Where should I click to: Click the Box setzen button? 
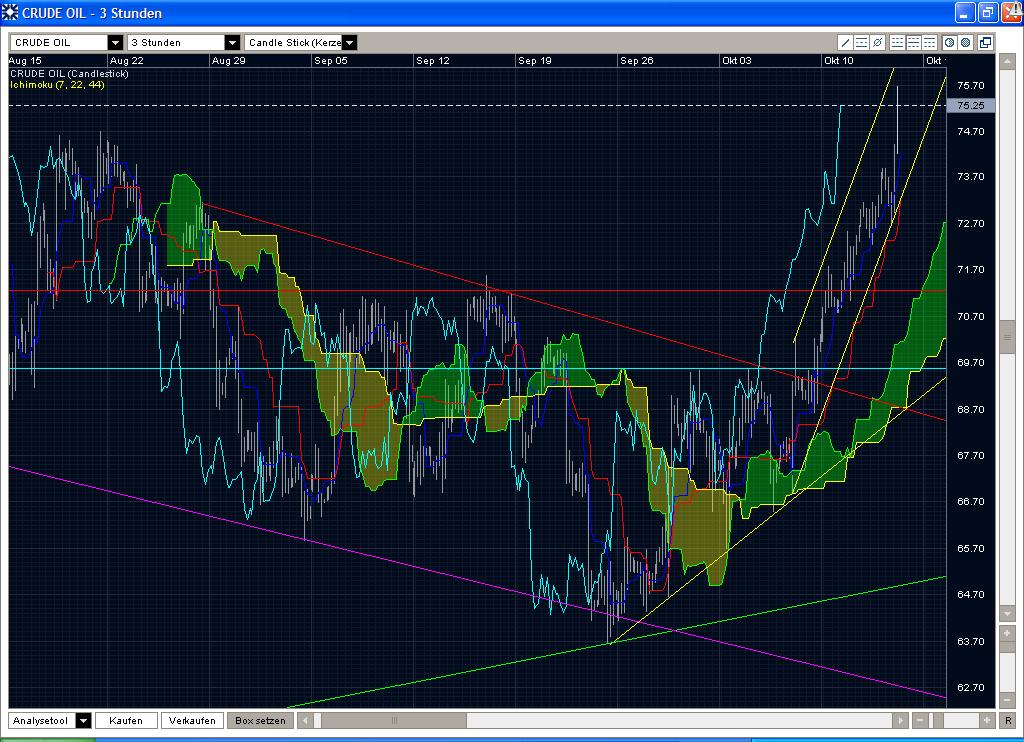(x=259, y=720)
